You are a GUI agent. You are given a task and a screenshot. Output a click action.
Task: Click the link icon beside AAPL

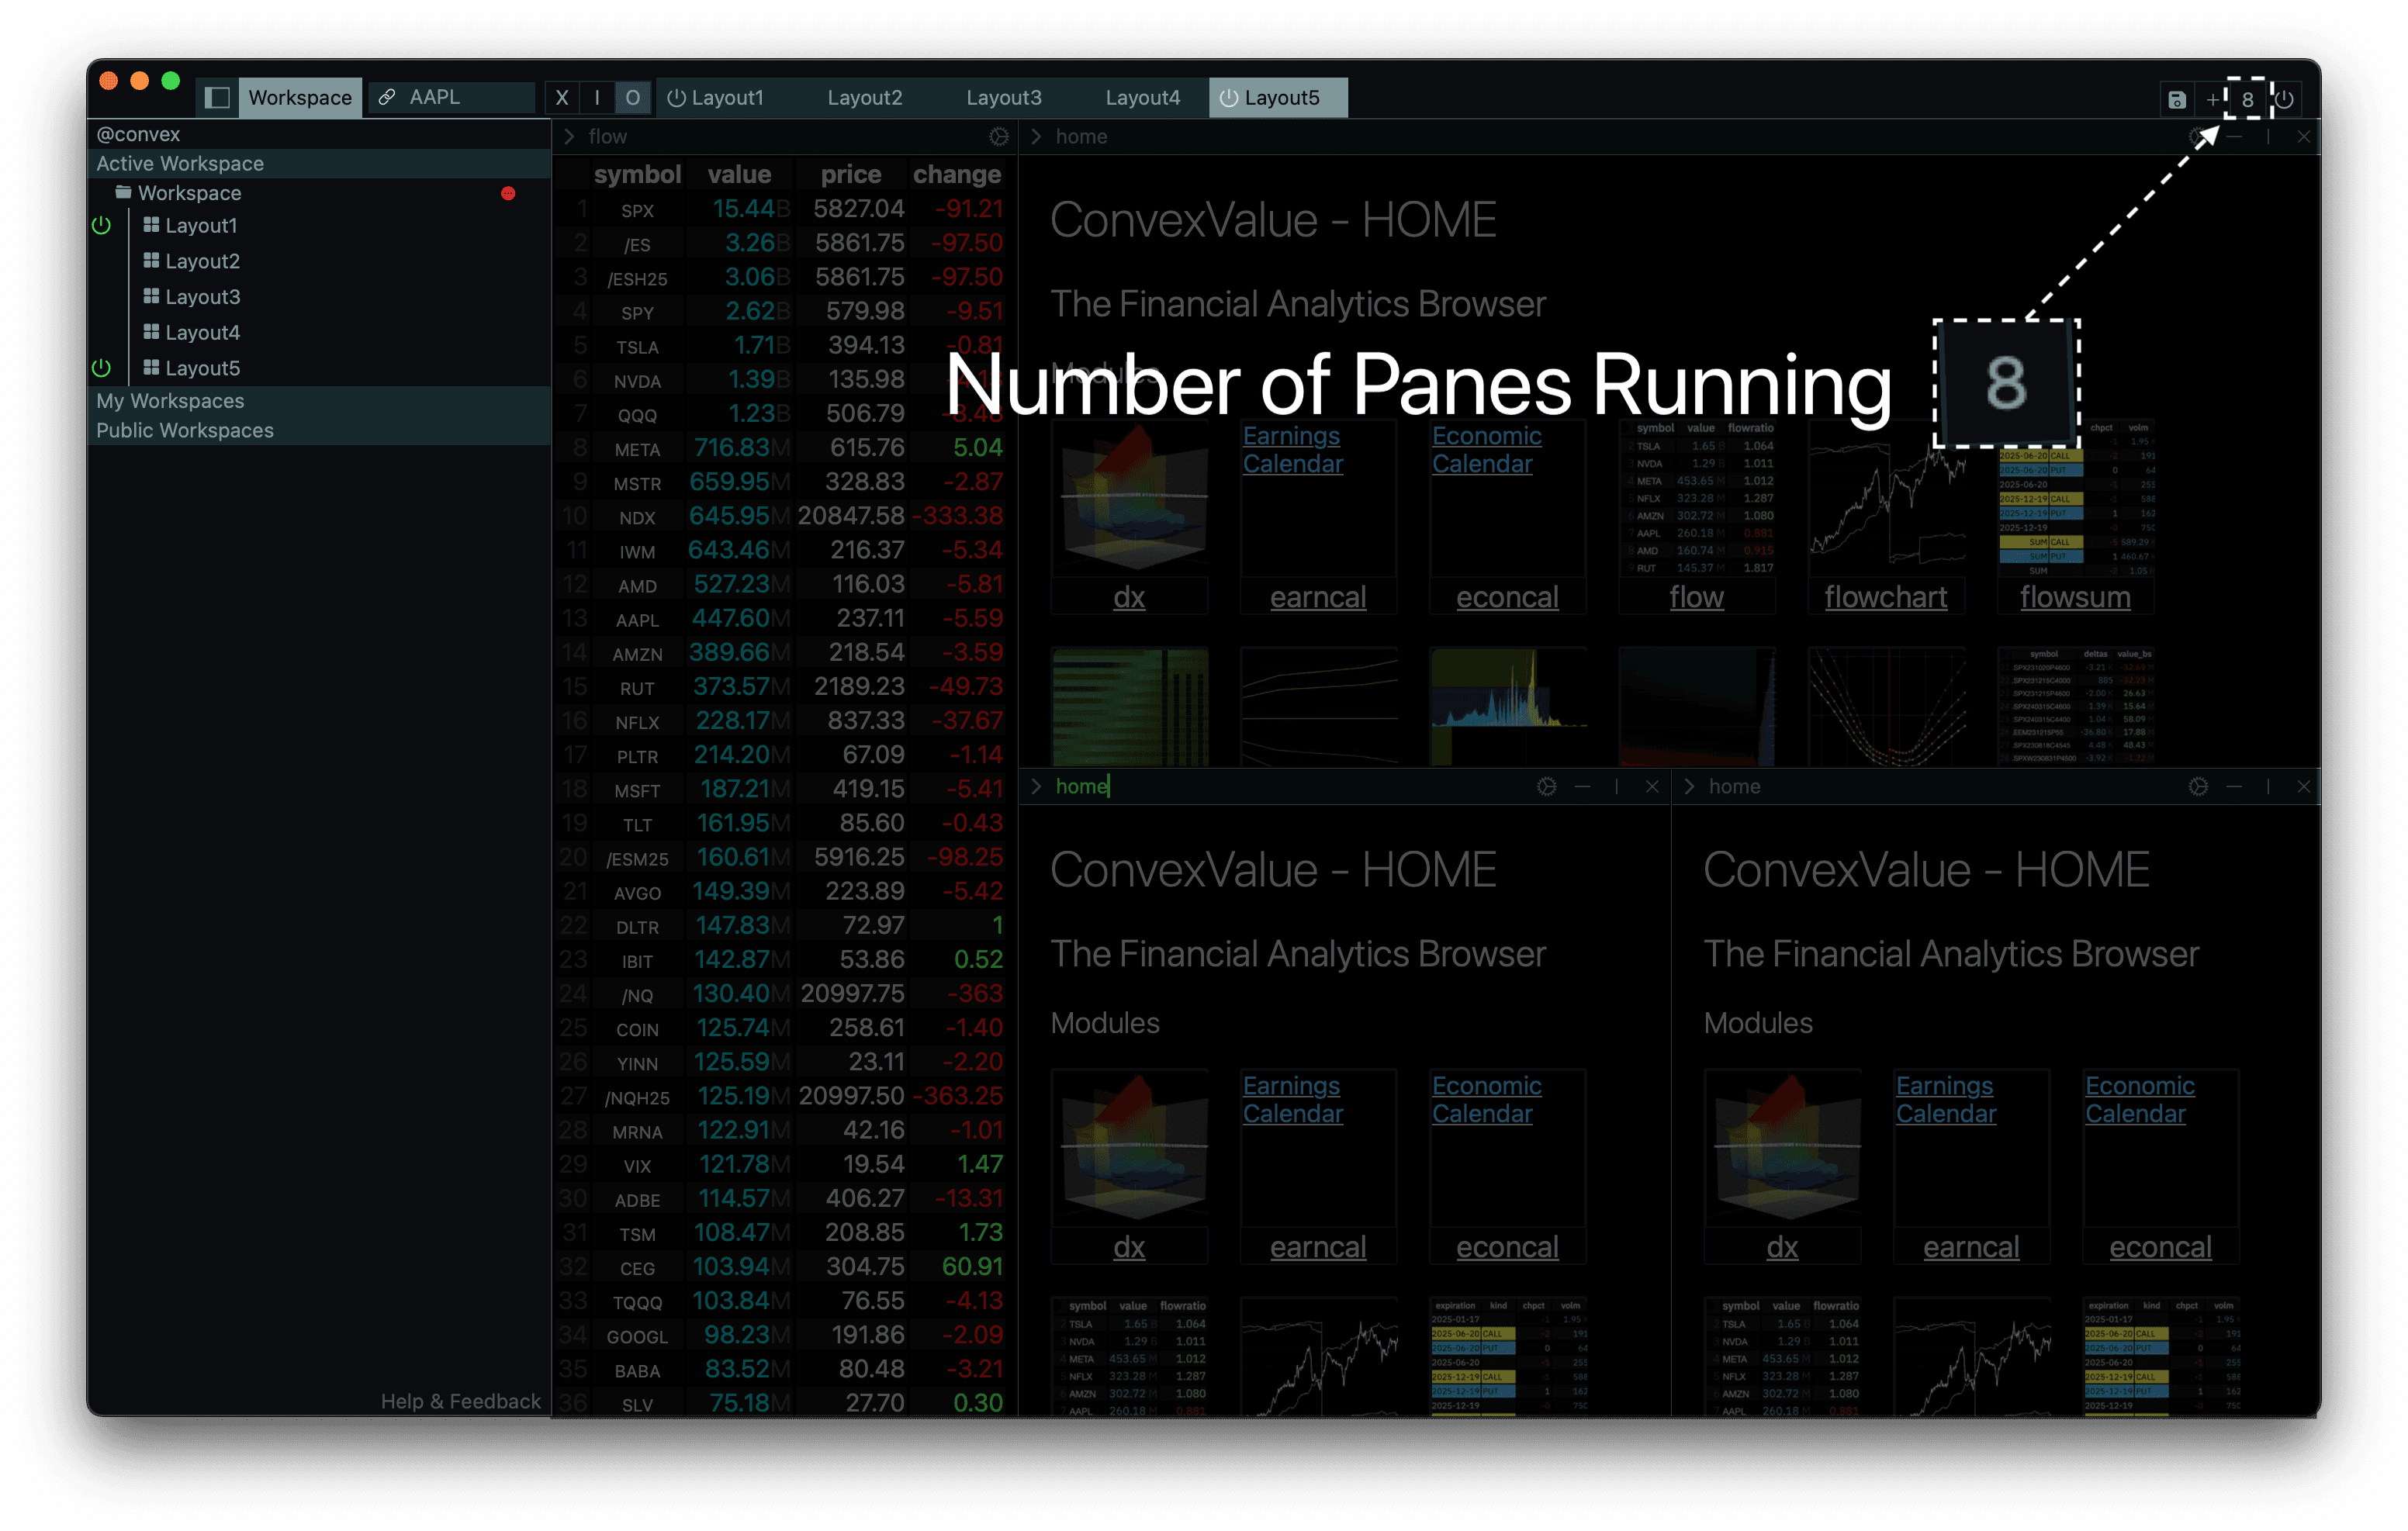[386, 98]
